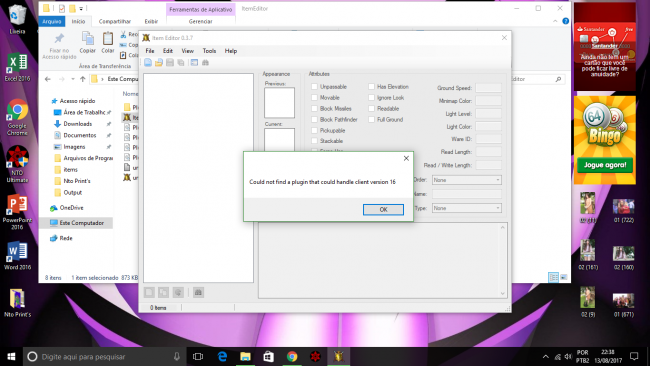Toggle the Ignore Look checkbox

pos(371,97)
